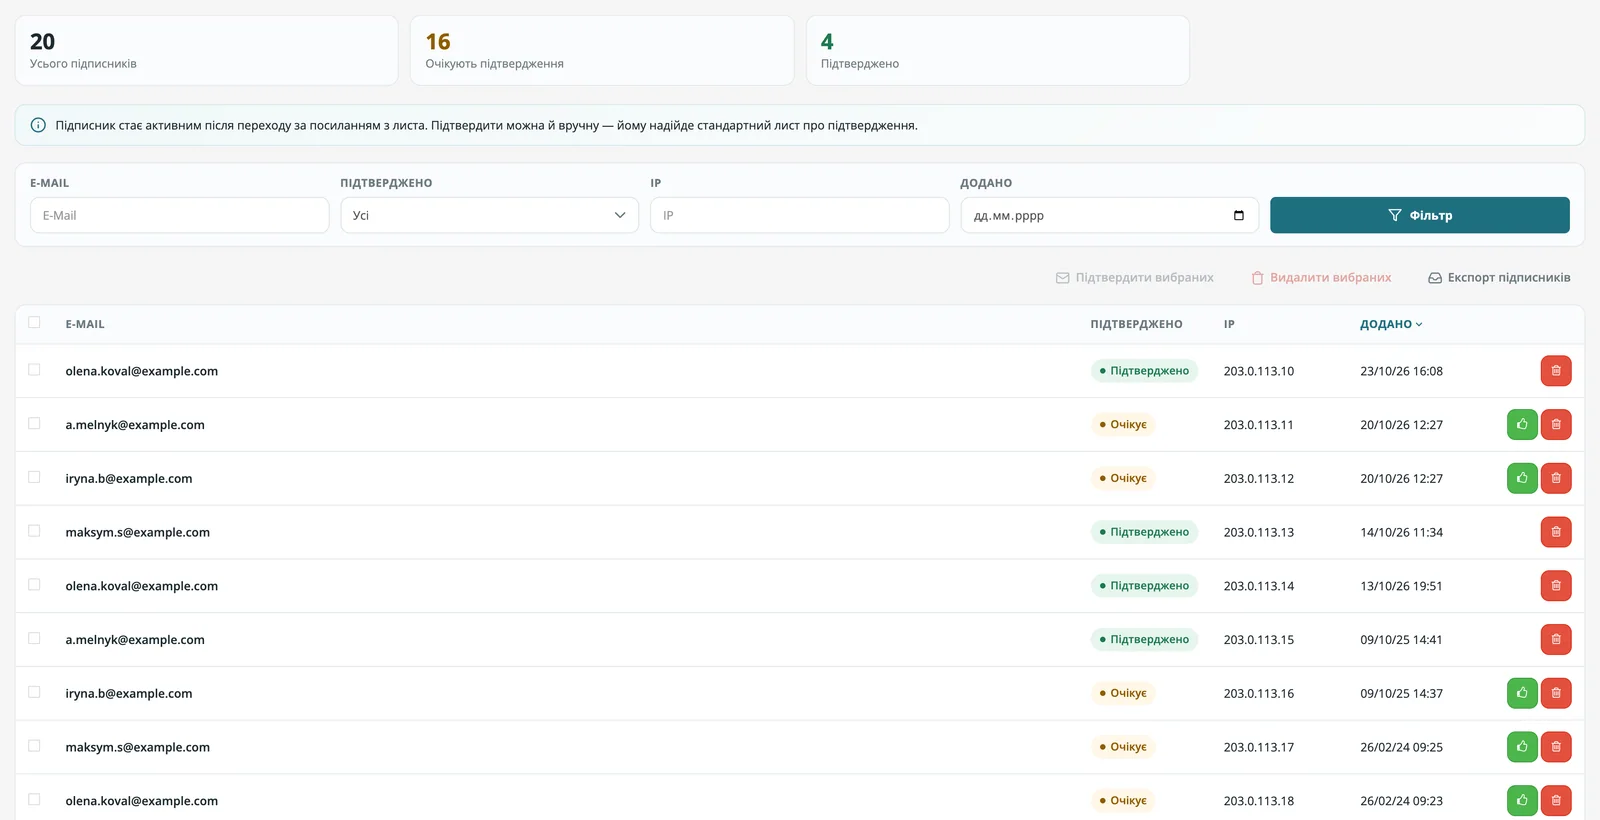Delete subscriber with IP 203.0.113.18
This screenshot has width=1600, height=820.
(1556, 801)
